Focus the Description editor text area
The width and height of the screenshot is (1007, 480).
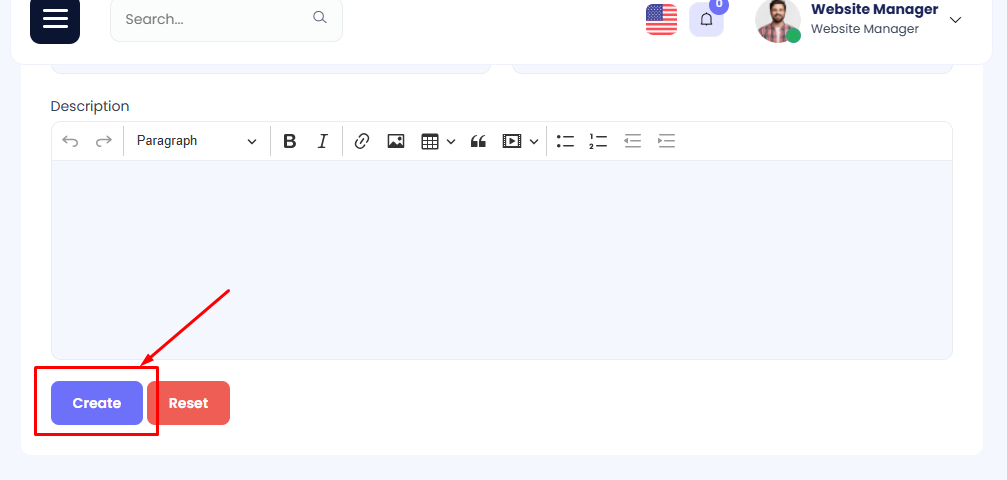pyautogui.click(x=502, y=260)
